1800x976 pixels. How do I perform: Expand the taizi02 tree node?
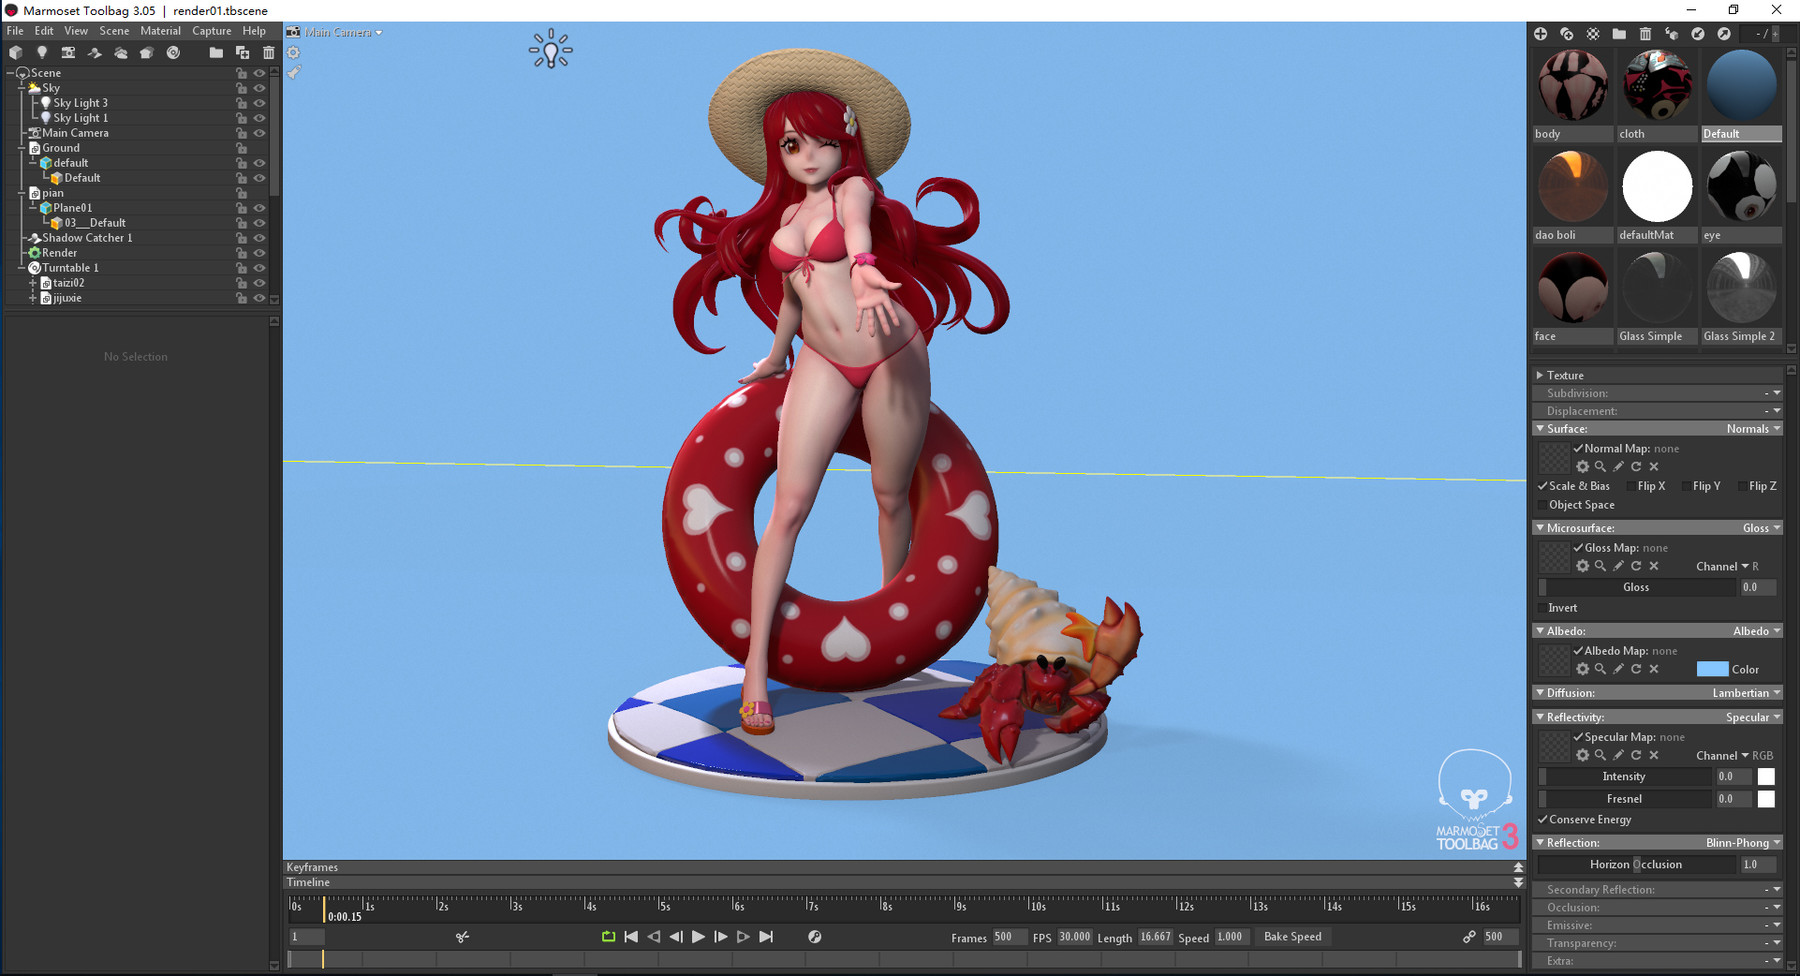coord(33,283)
